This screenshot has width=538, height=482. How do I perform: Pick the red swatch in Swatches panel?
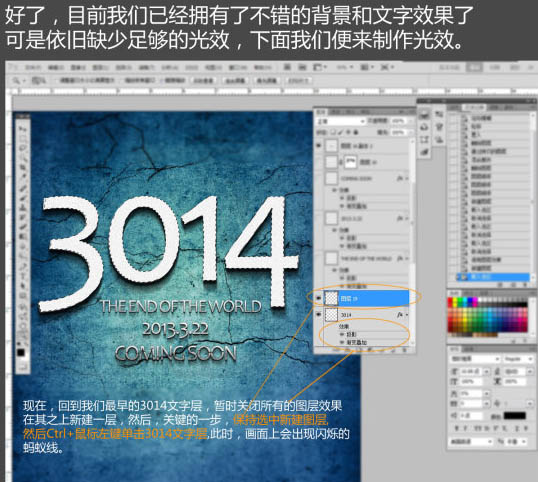pyautogui.click(x=451, y=301)
